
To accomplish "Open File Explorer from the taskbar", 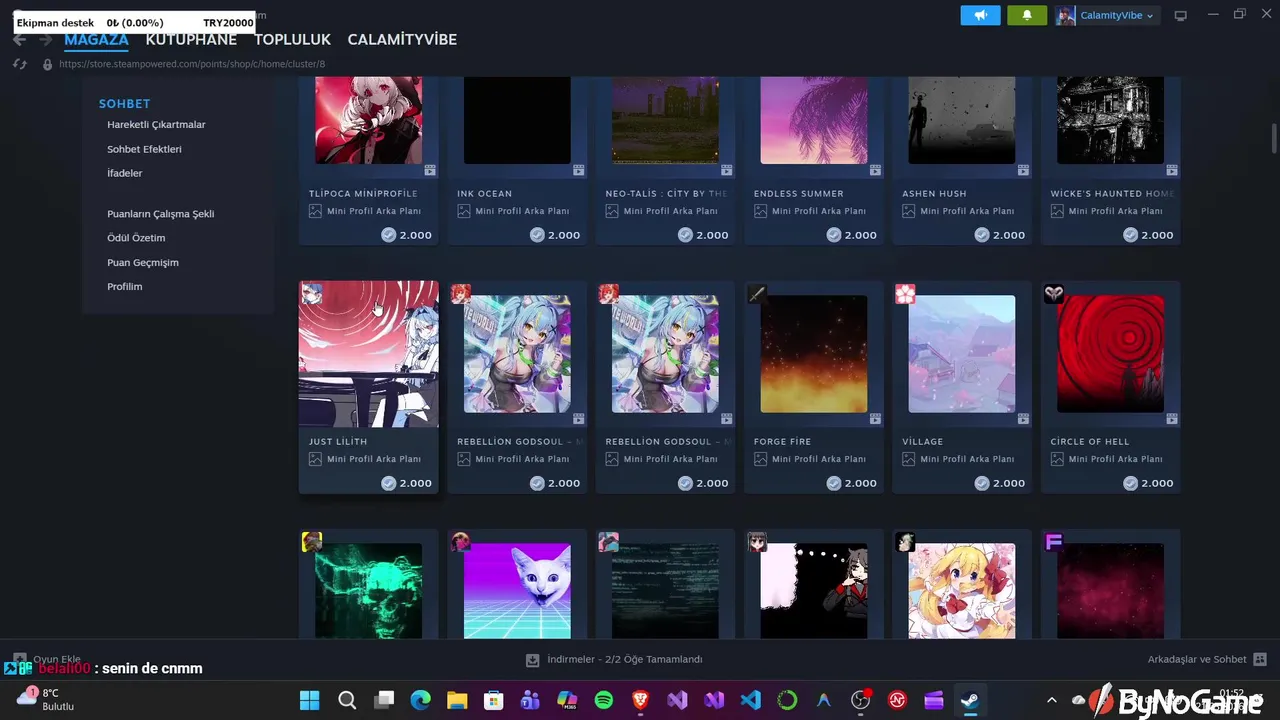I will coord(457,700).
